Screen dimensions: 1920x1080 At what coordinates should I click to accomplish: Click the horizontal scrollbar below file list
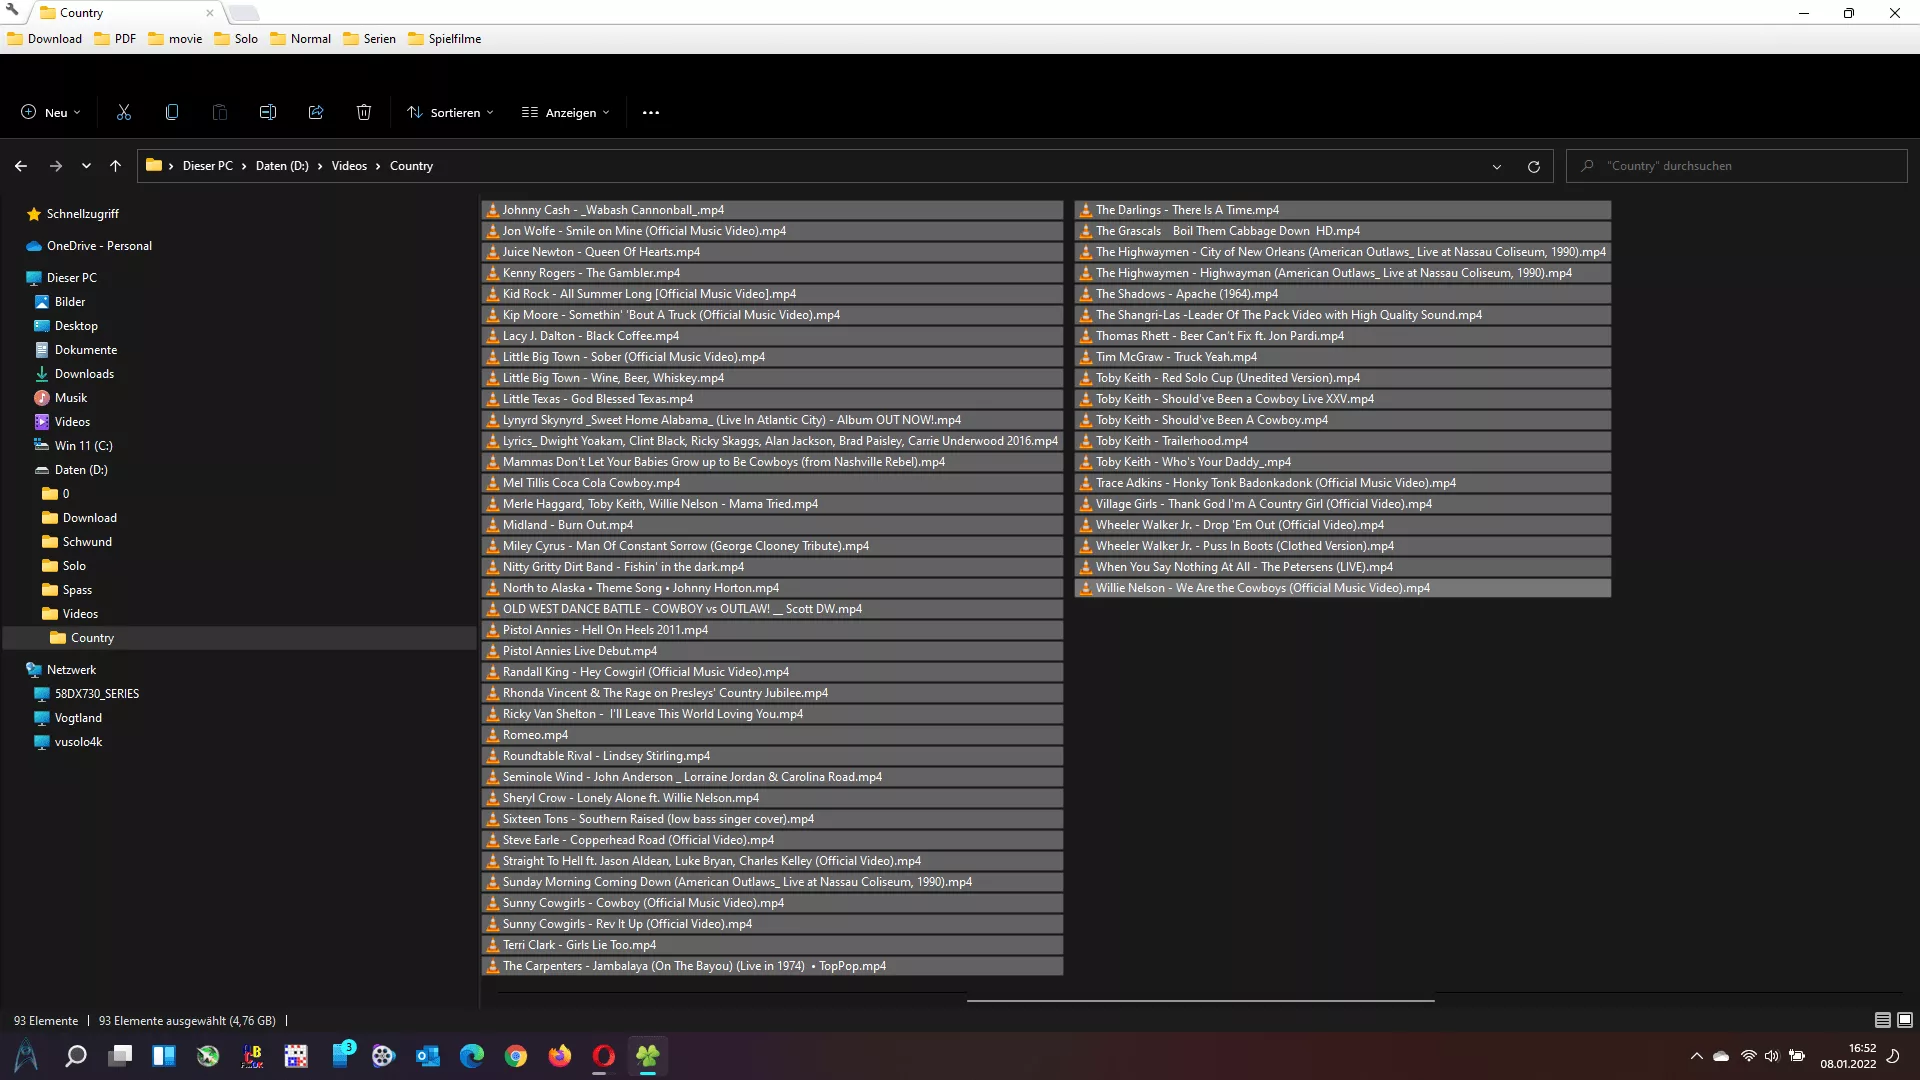click(x=1200, y=1000)
